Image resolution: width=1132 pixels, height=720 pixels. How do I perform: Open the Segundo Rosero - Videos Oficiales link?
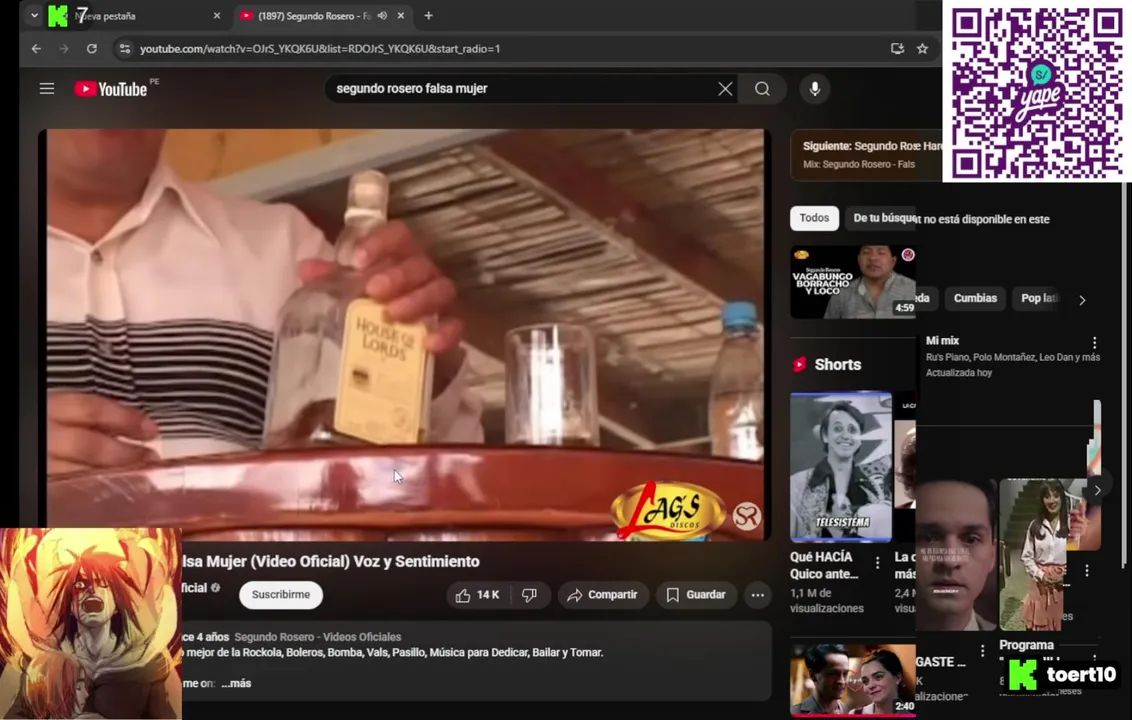click(x=318, y=636)
